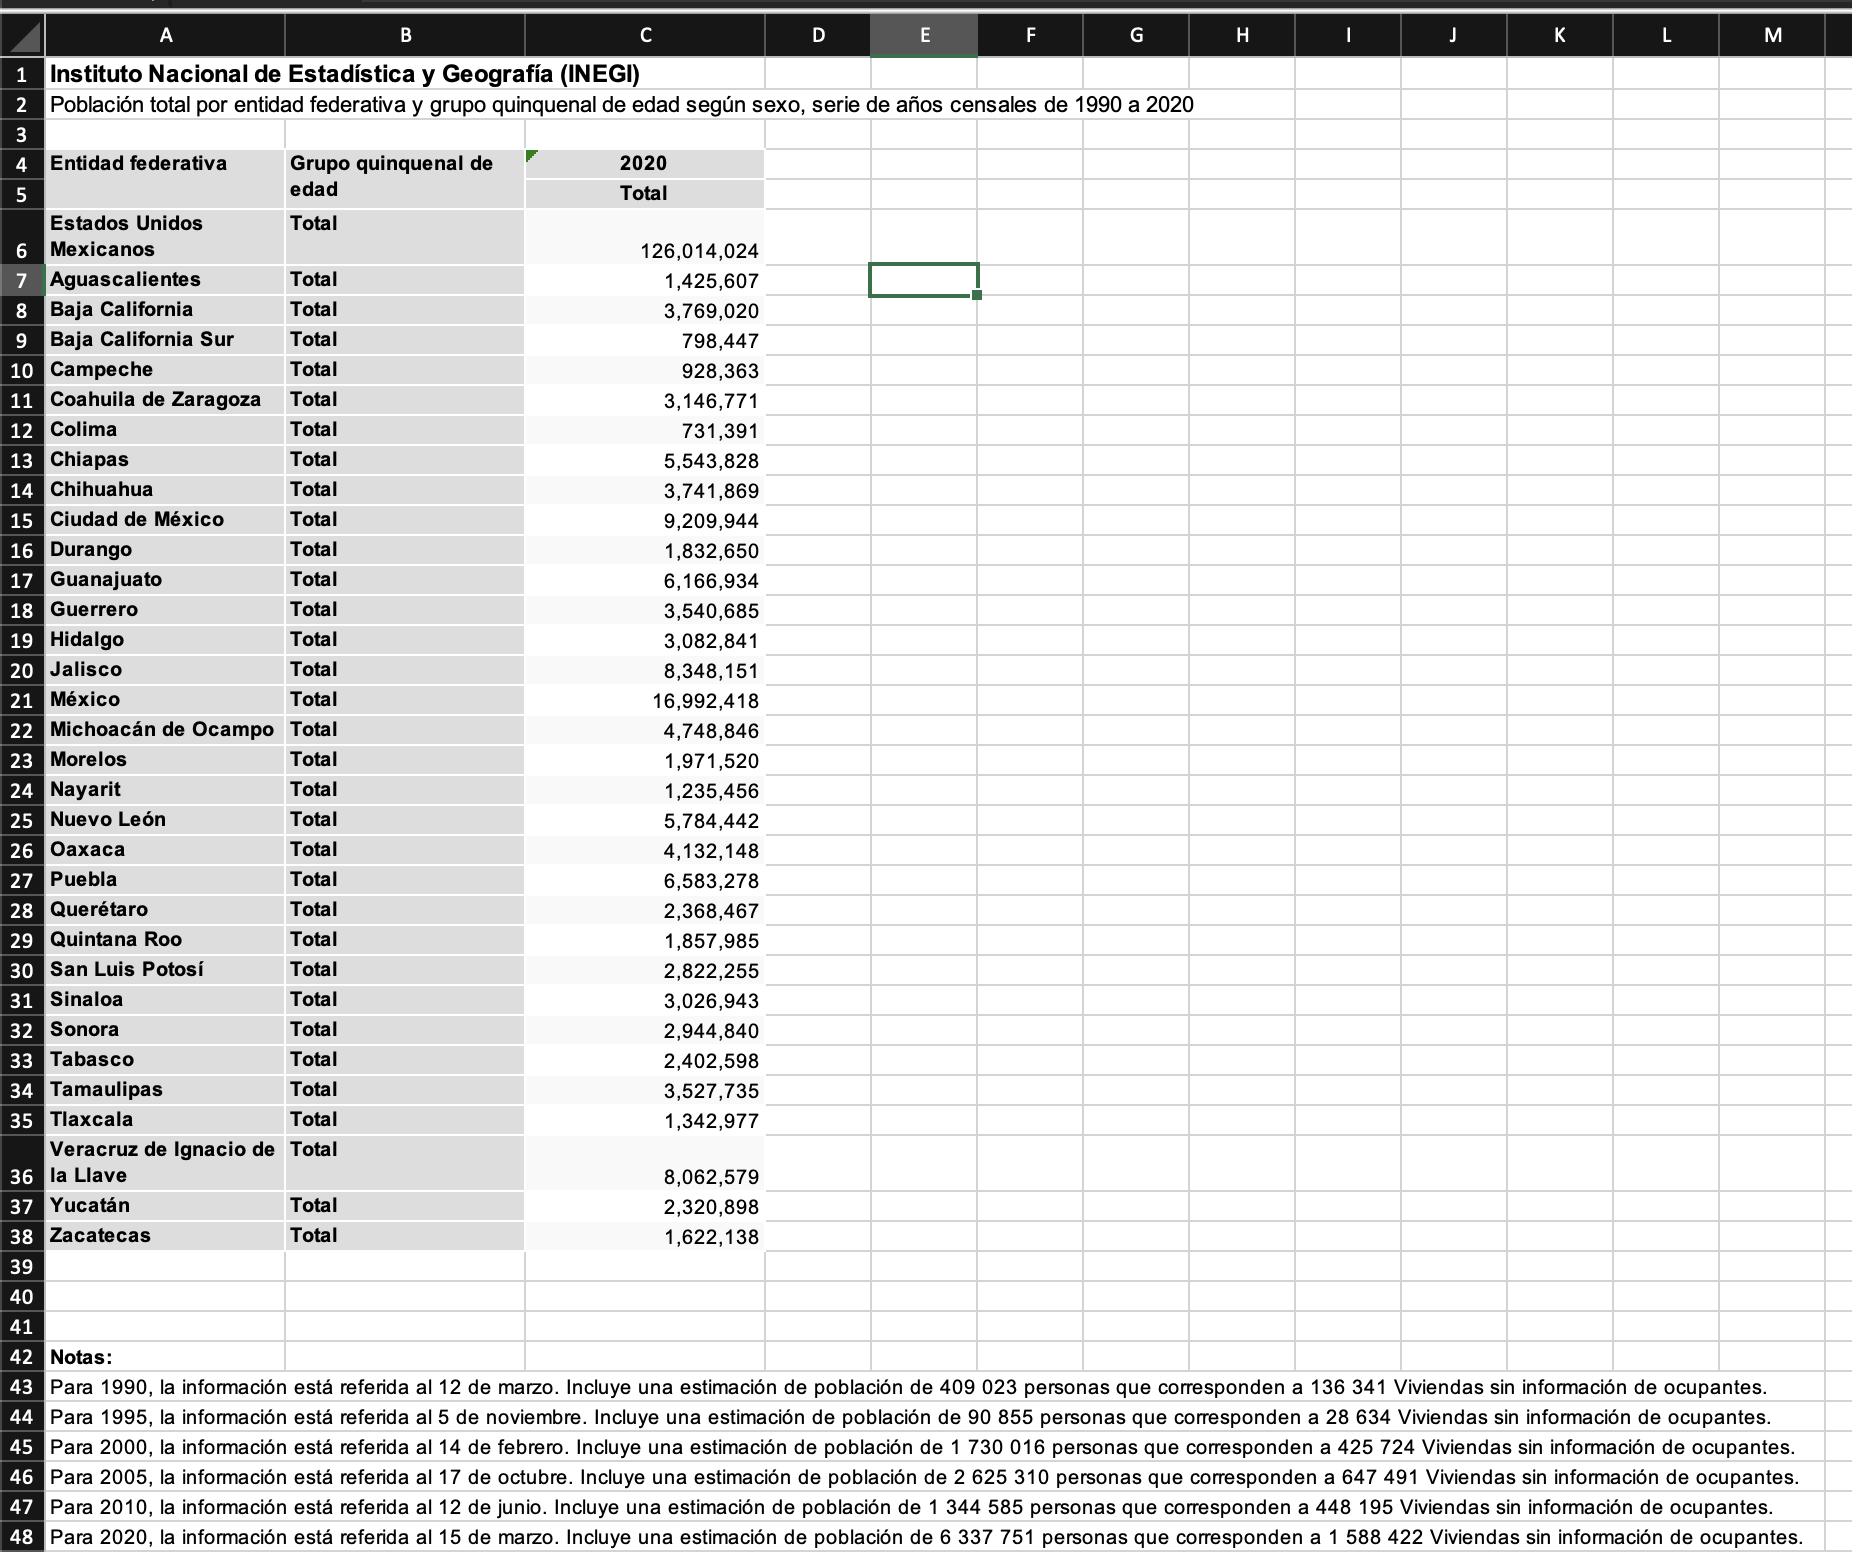Click the 'Yucatán' cell
1852x1552 pixels.
point(165,1206)
